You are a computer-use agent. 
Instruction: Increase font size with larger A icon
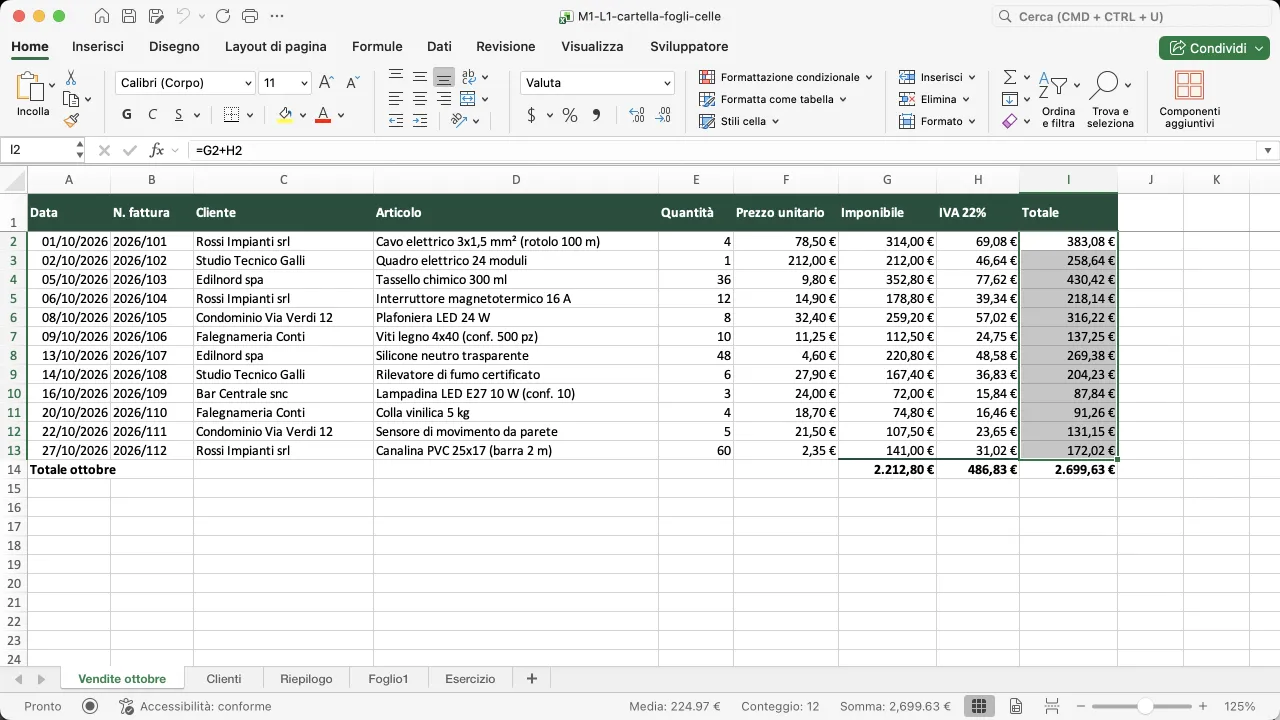326,83
